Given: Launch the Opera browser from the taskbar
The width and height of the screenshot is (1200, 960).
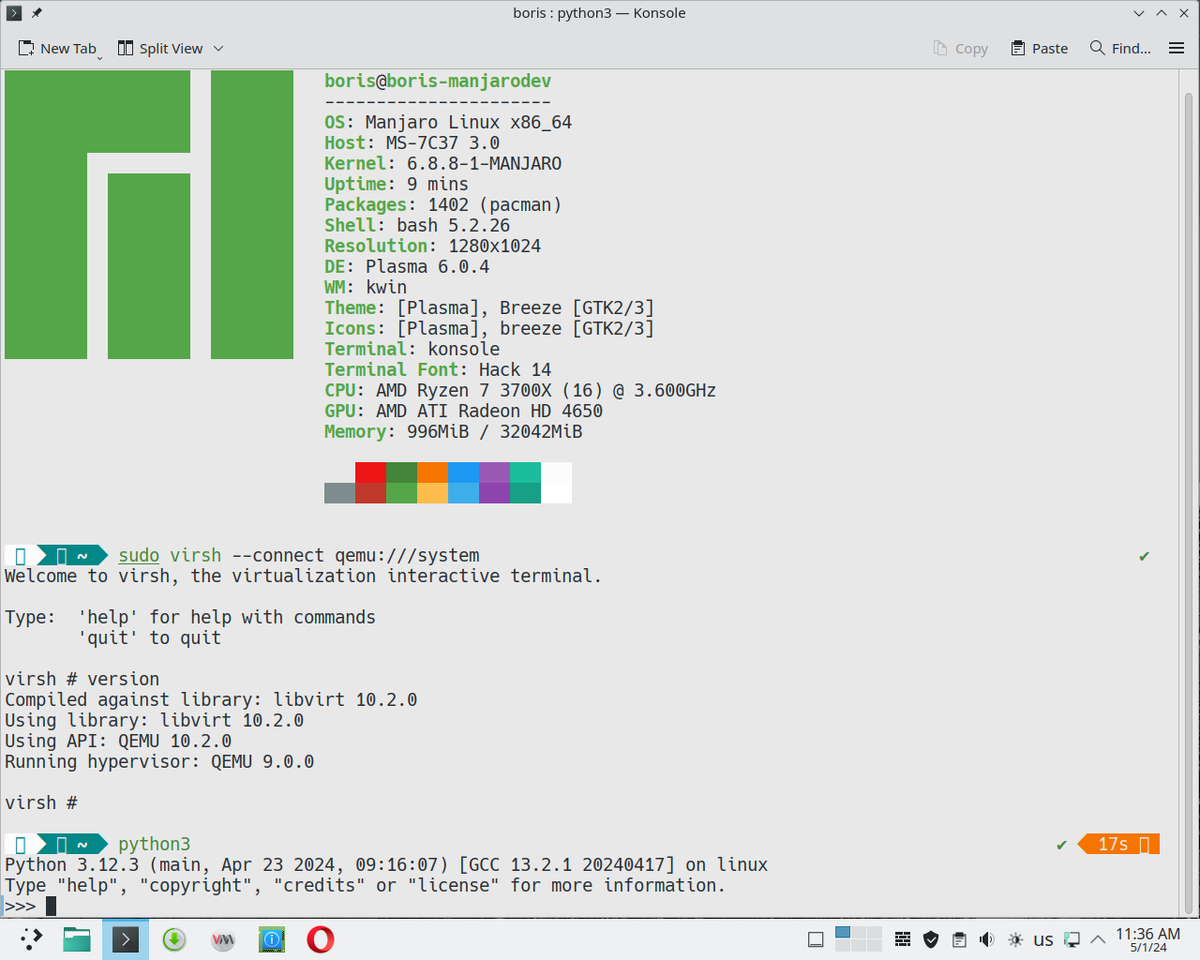Looking at the screenshot, I should tap(320, 939).
